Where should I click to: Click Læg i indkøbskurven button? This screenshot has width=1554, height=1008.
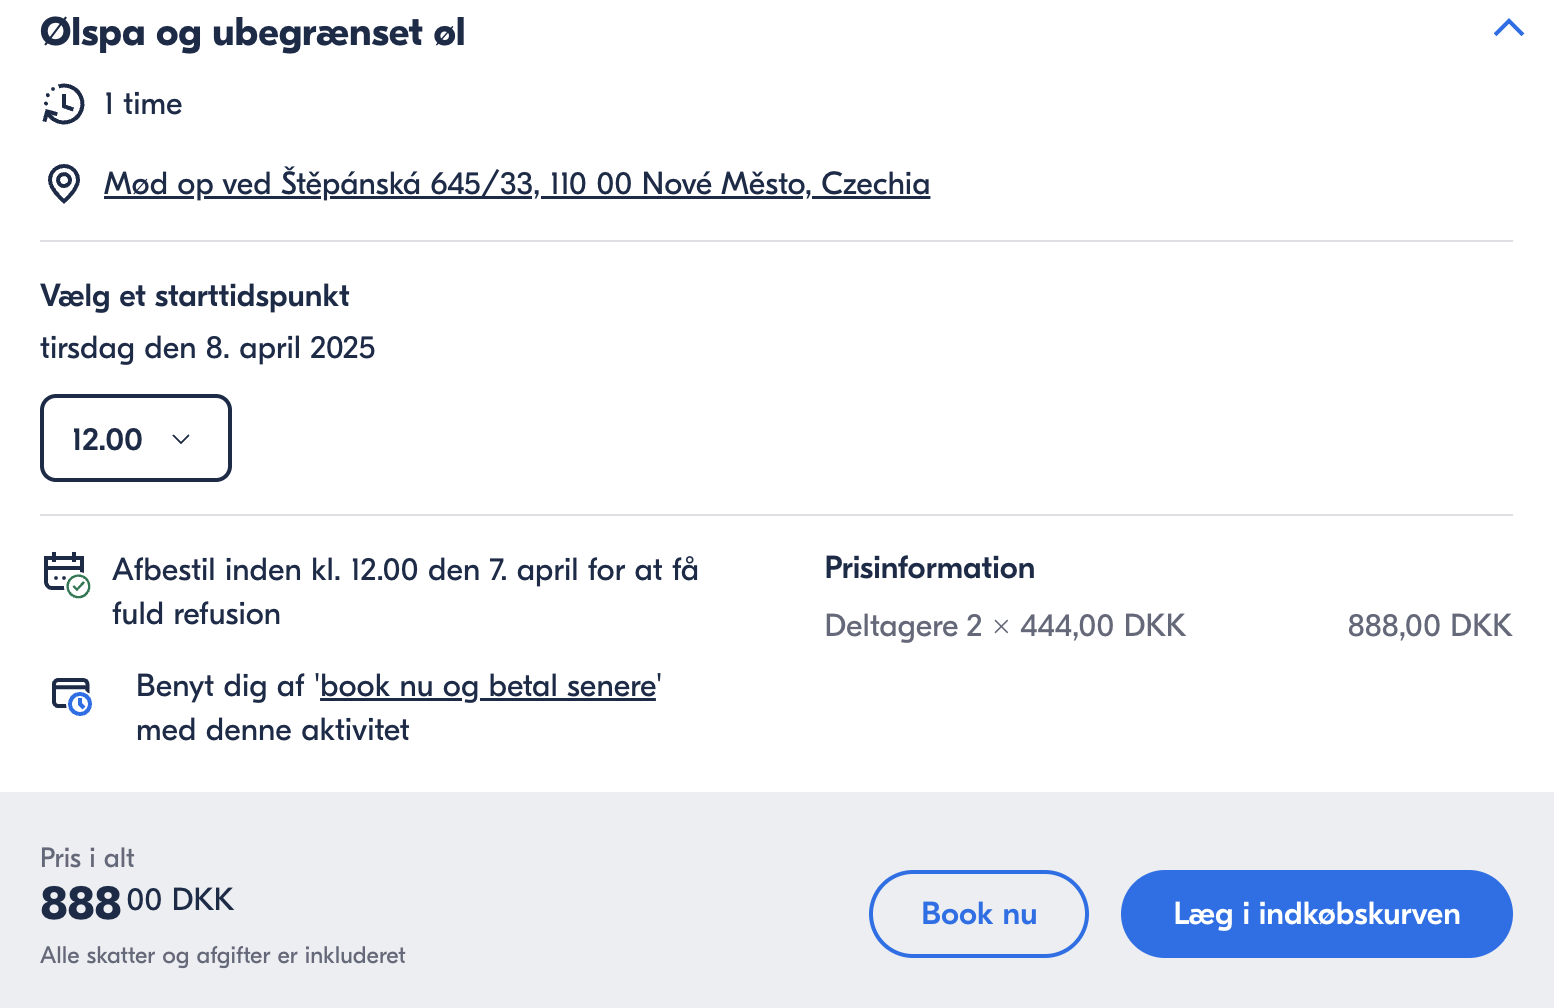click(x=1316, y=914)
